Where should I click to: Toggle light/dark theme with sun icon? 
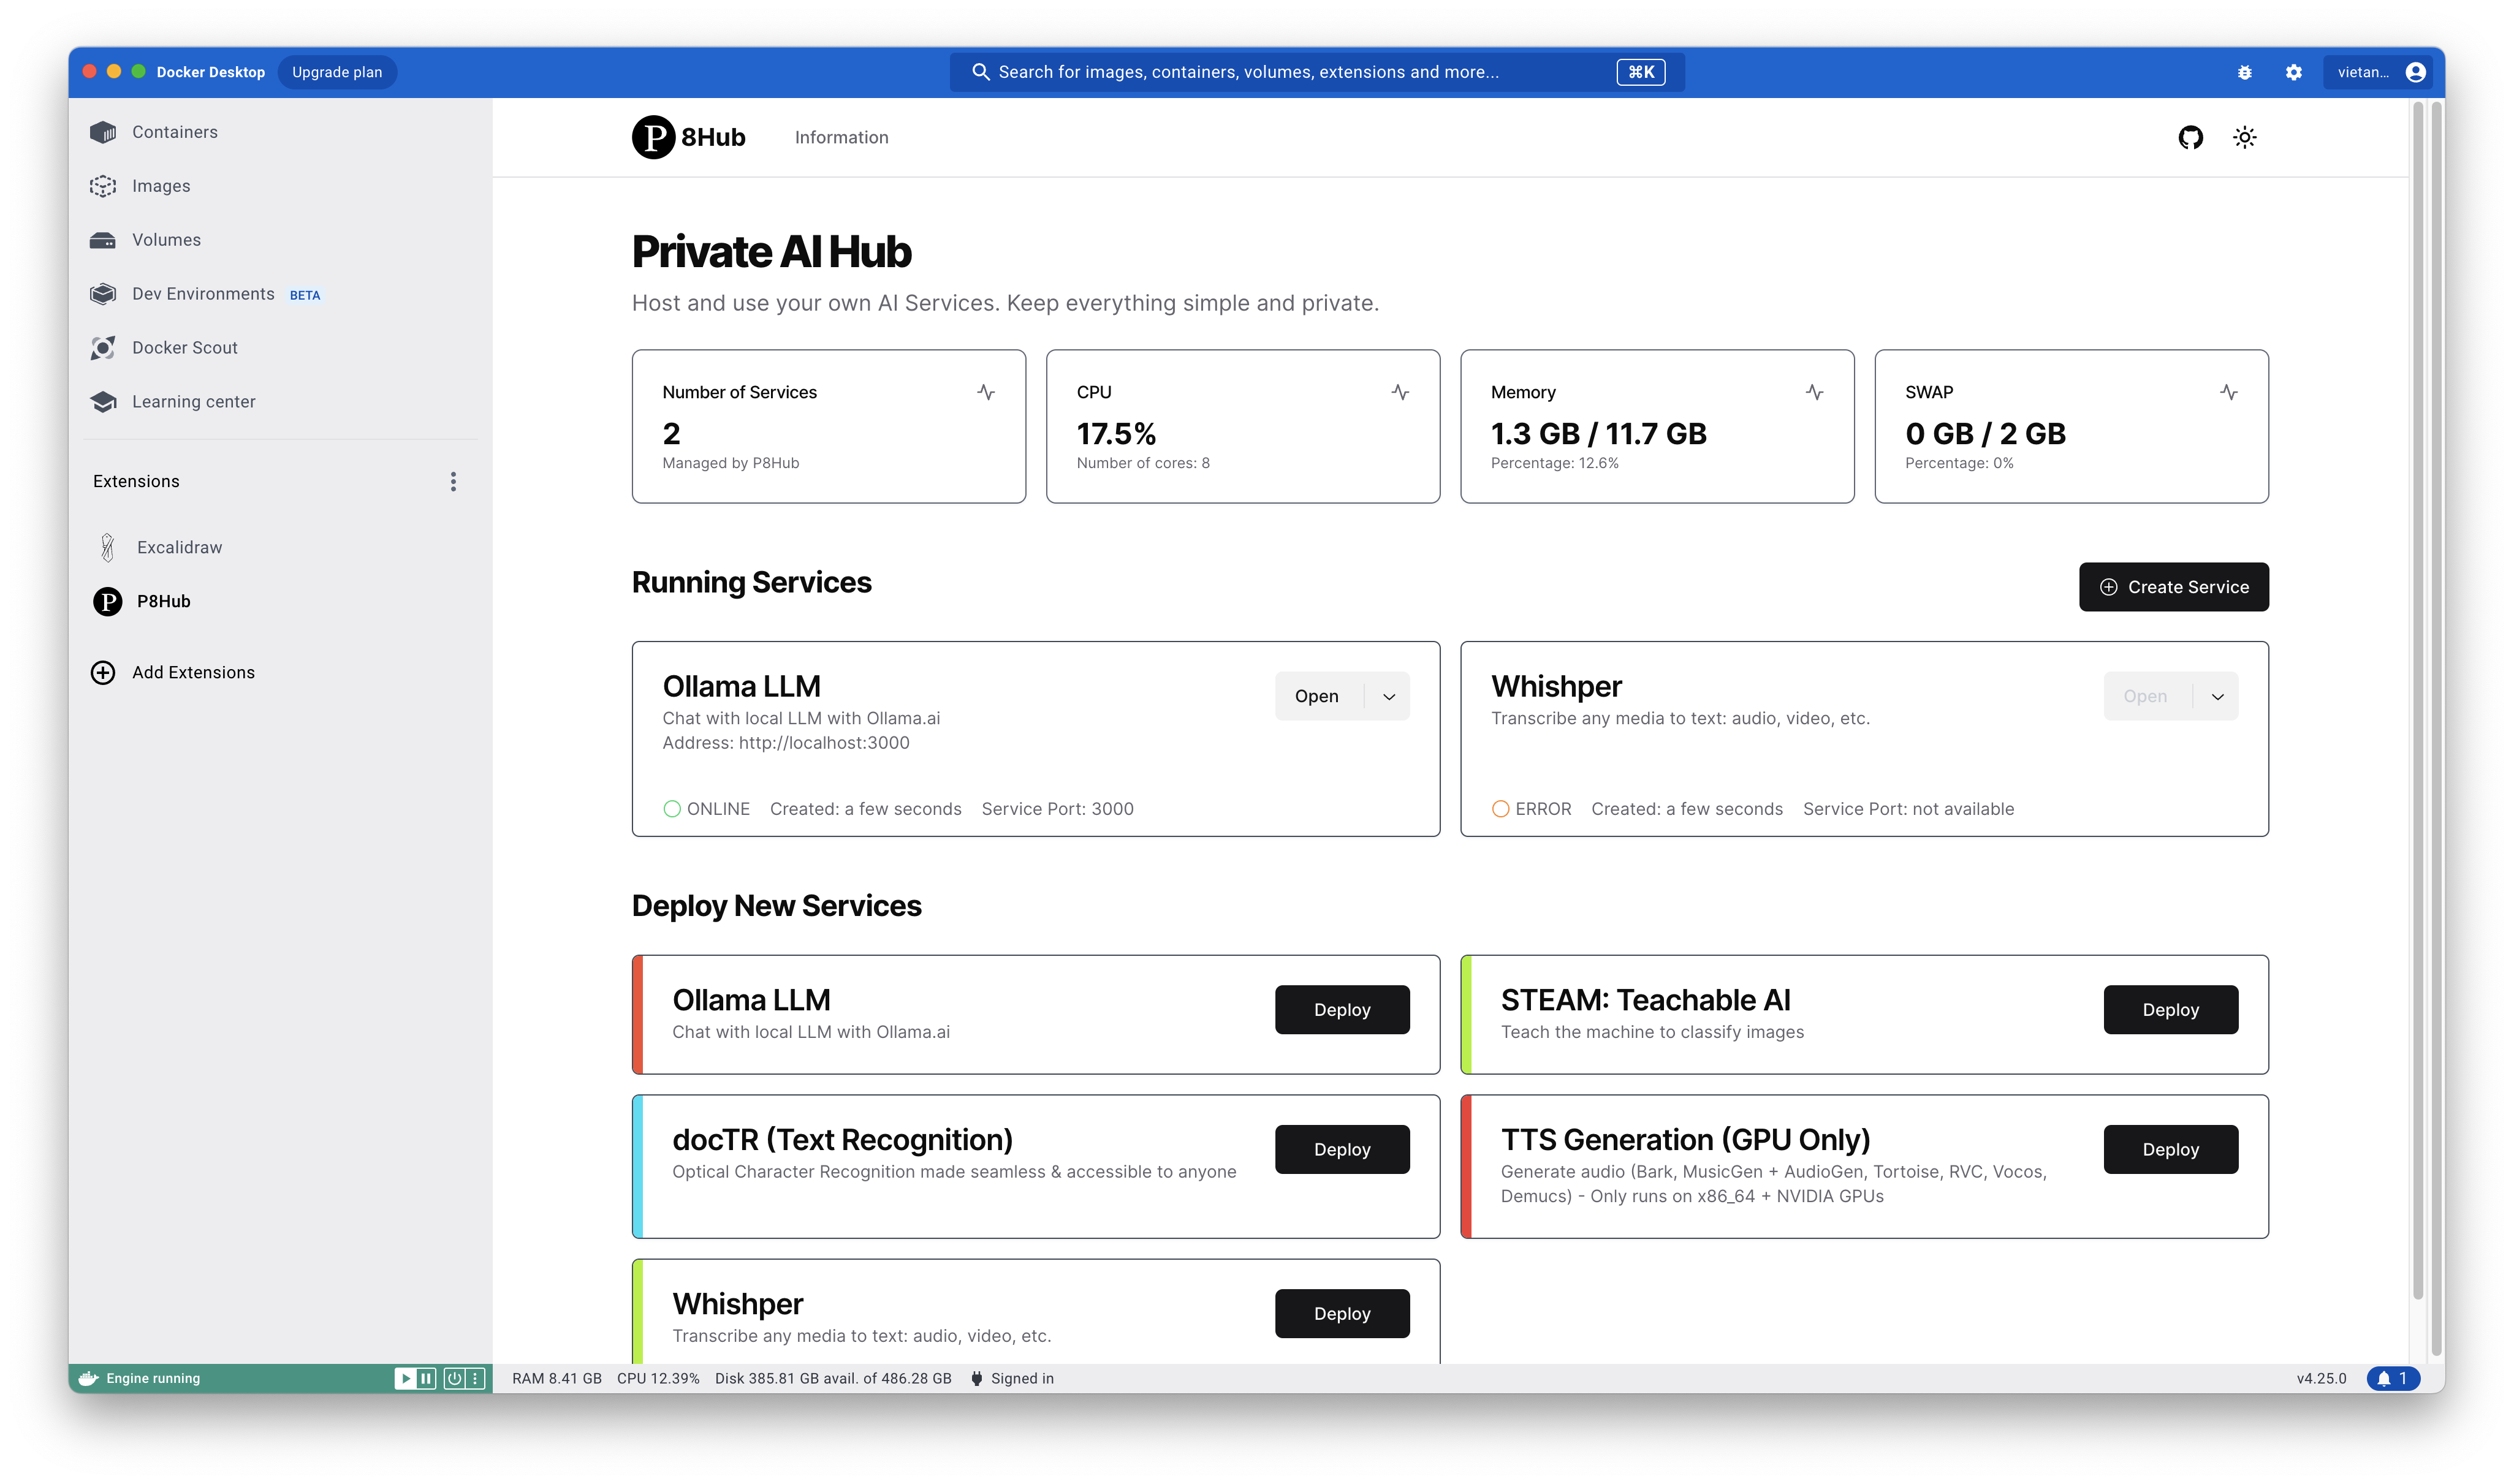[2245, 137]
